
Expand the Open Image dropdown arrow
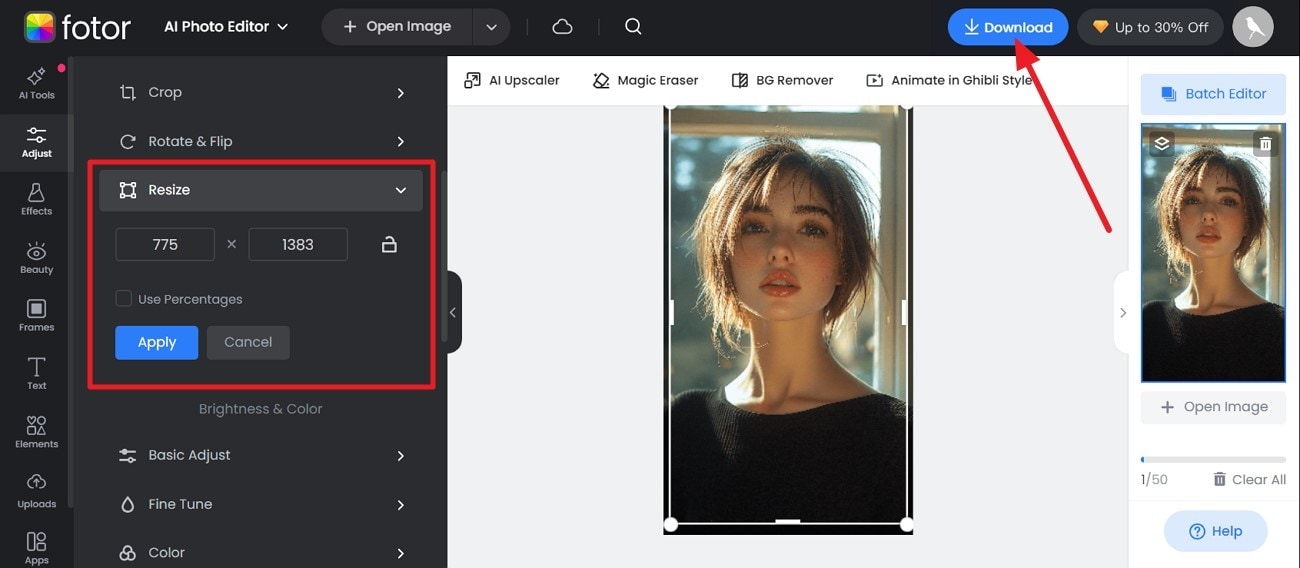(x=491, y=27)
